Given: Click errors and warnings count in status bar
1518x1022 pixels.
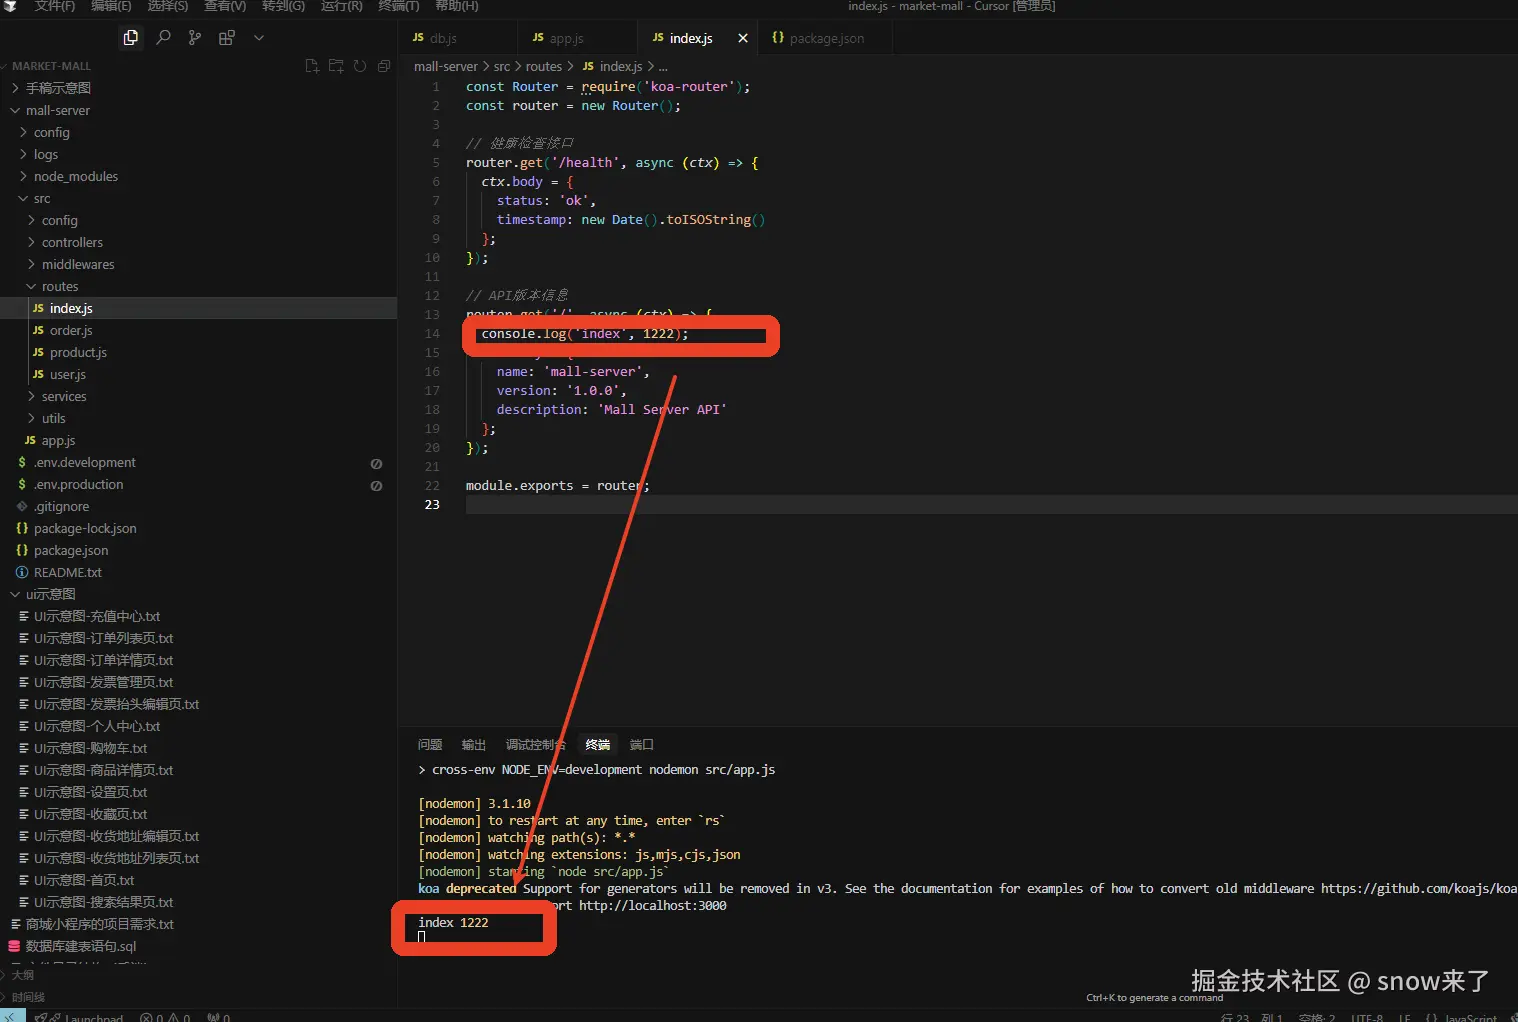Looking at the screenshot, I should tap(166, 1018).
